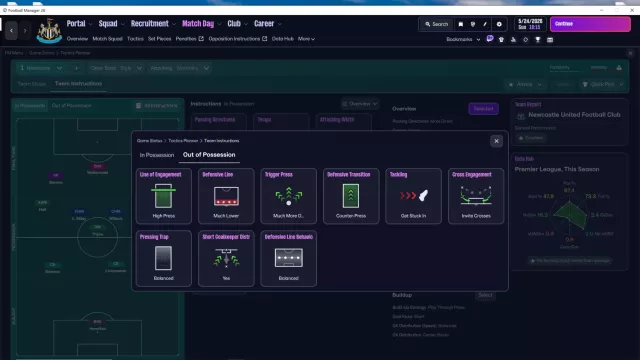640x360 pixels.
Task: Open the bookmark icon beside Search
Action: click(460, 24)
